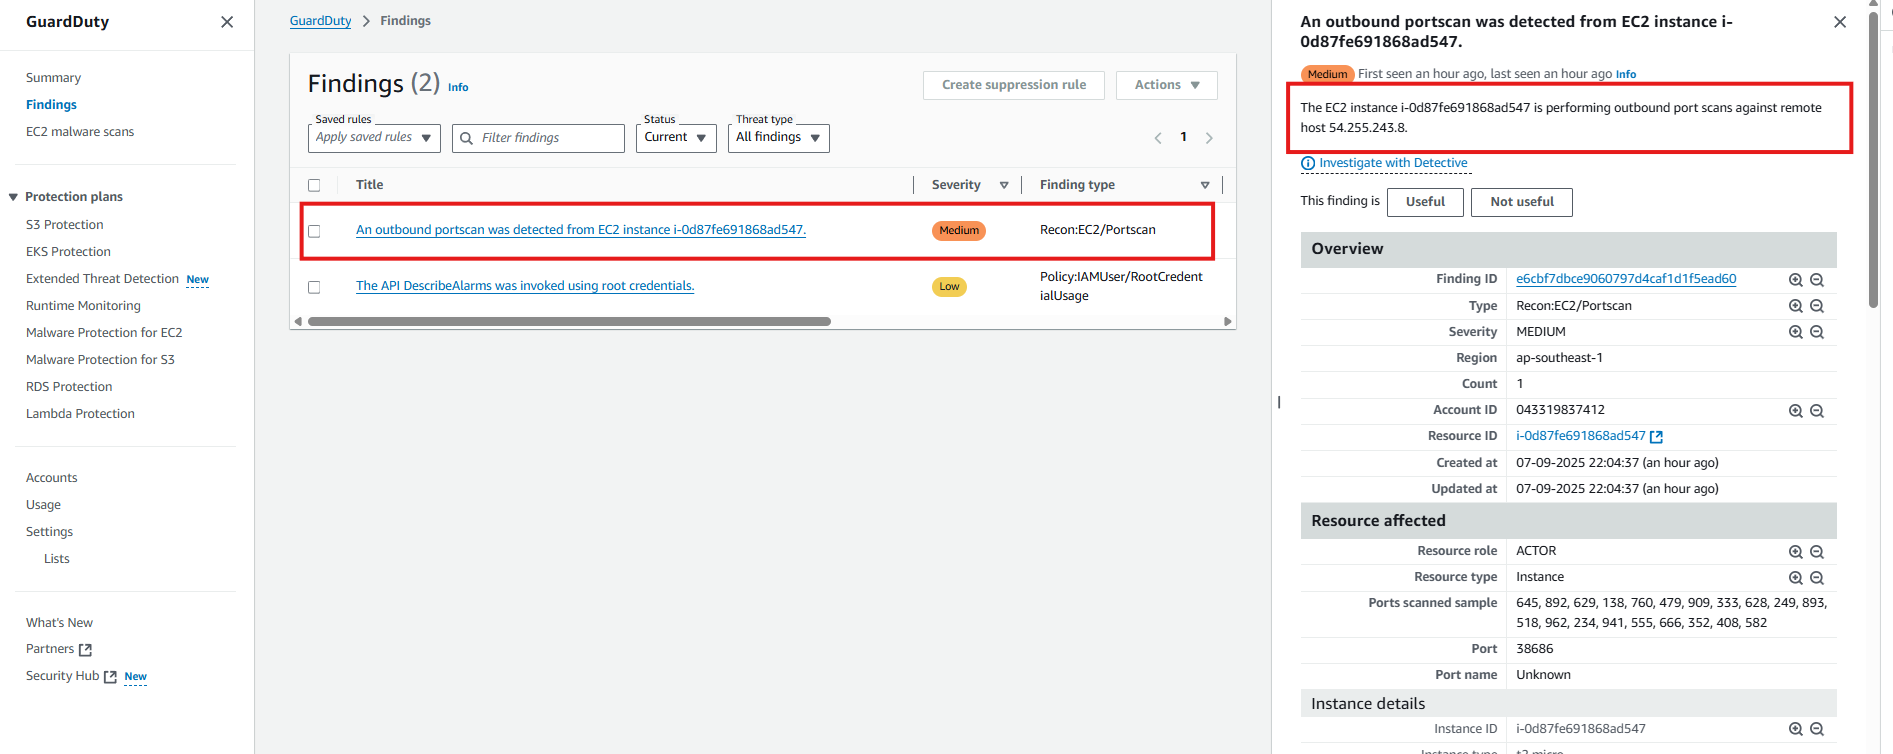The image size is (1893, 754).
Task: Zoom out filter for Account ID row
Action: point(1817,411)
